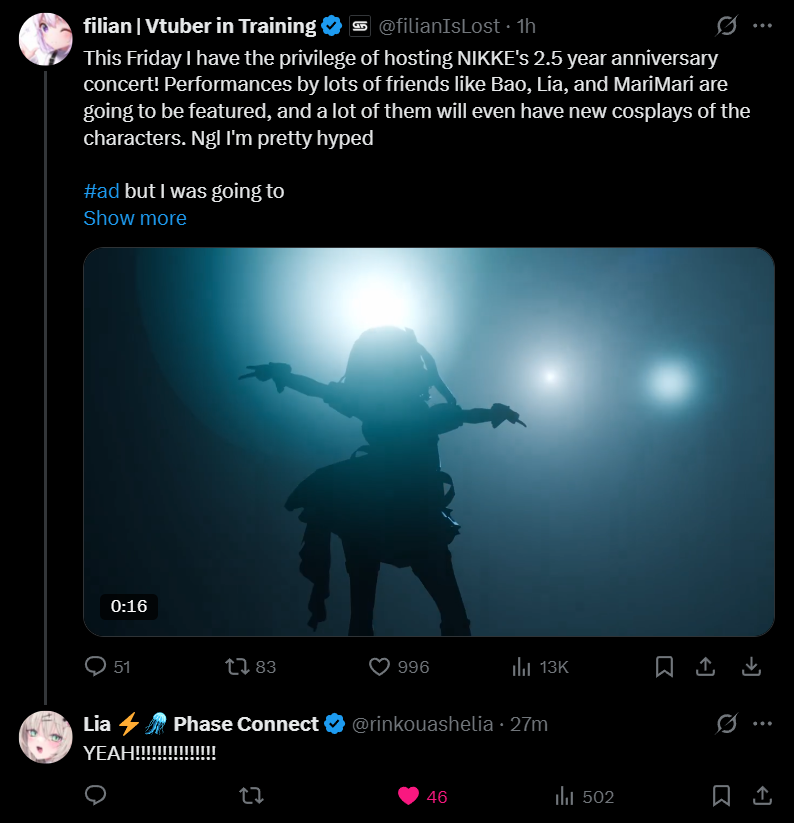
Task: Open more options menu on Lia's reply
Action: click(763, 724)
